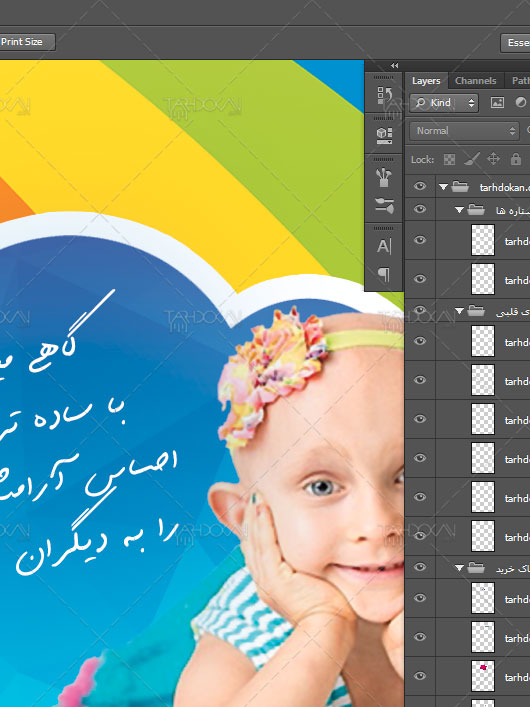The image size is (530, 707).
Task: Hide the layer with pink mark thumbnail
Action: click(x=420, y=676)
